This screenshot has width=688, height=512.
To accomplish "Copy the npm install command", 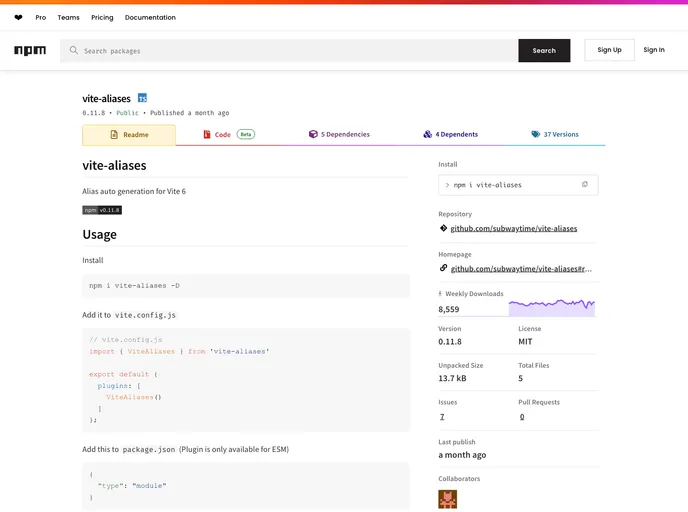I will [584, 184].
